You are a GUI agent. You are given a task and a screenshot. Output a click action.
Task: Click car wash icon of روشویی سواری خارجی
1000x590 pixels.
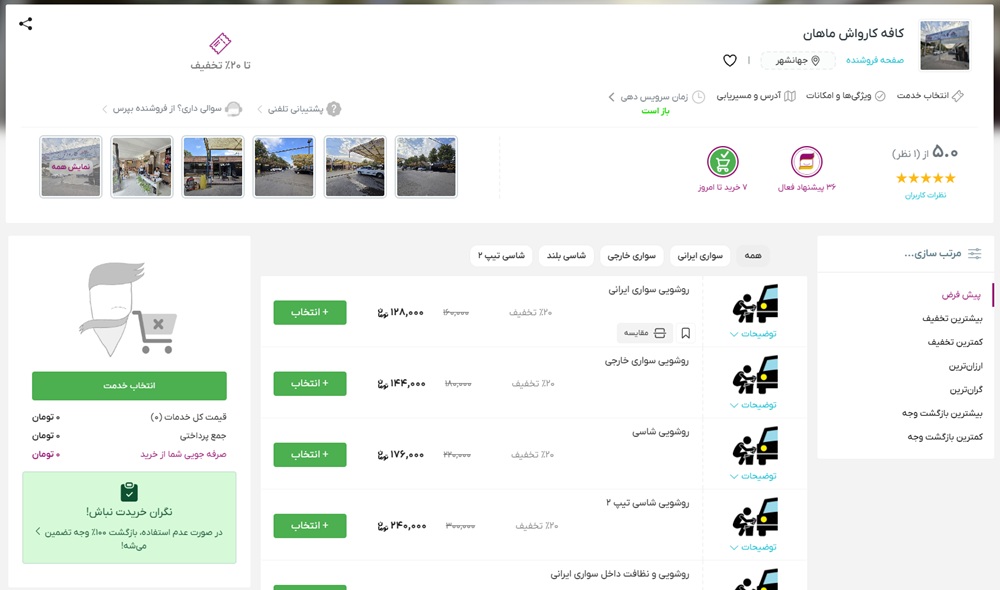pyautogui.click(x=755, y=374)
